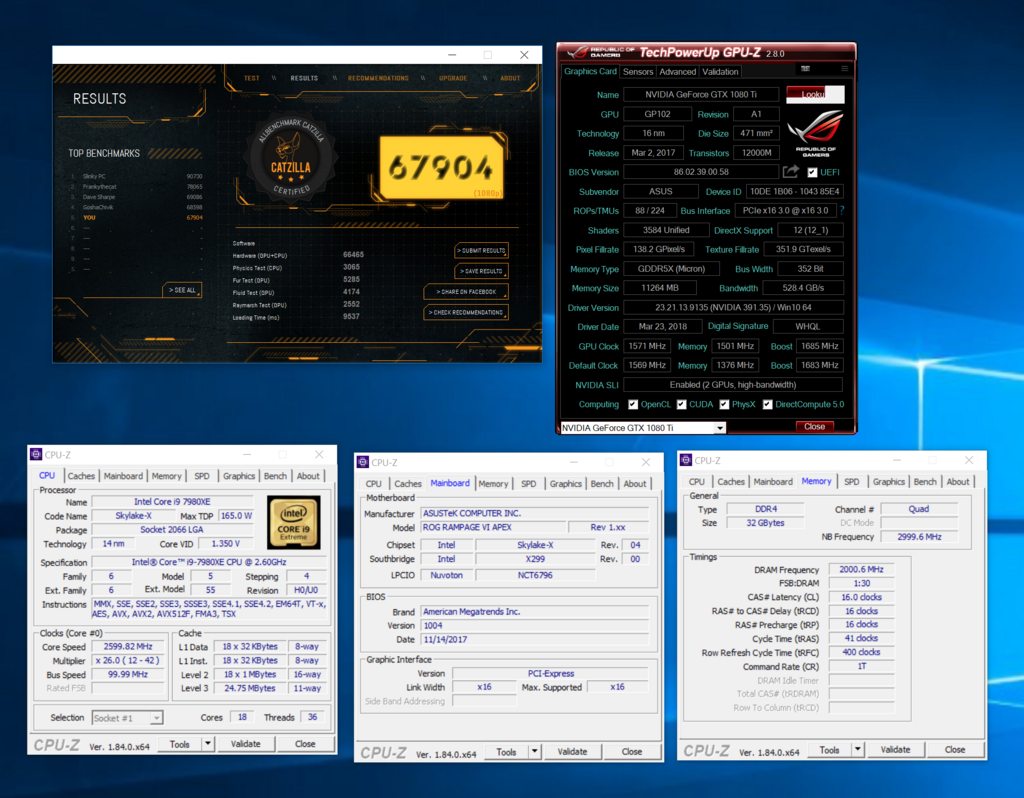Expand Tools dropdown arrow in CPU-Z Mainboard window
1024x798 pixels.
[x=534, y=752]
